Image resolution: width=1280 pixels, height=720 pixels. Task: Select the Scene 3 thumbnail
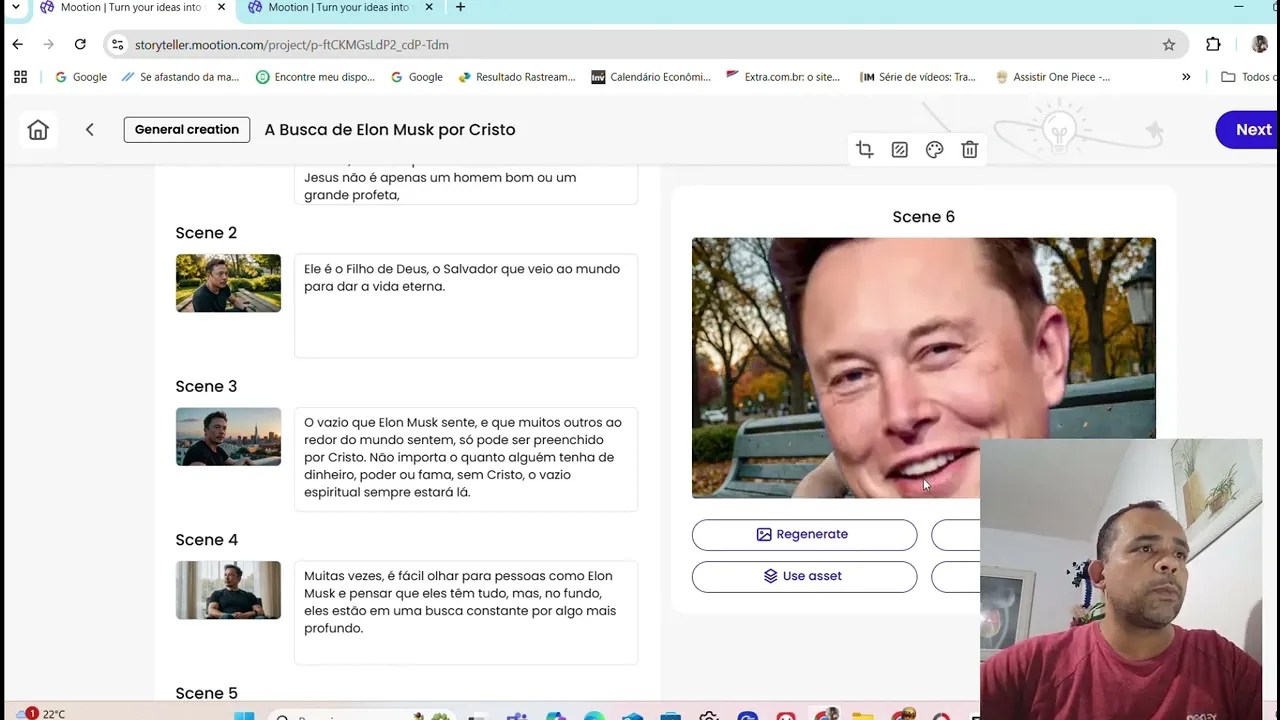(x=228, y=436)
